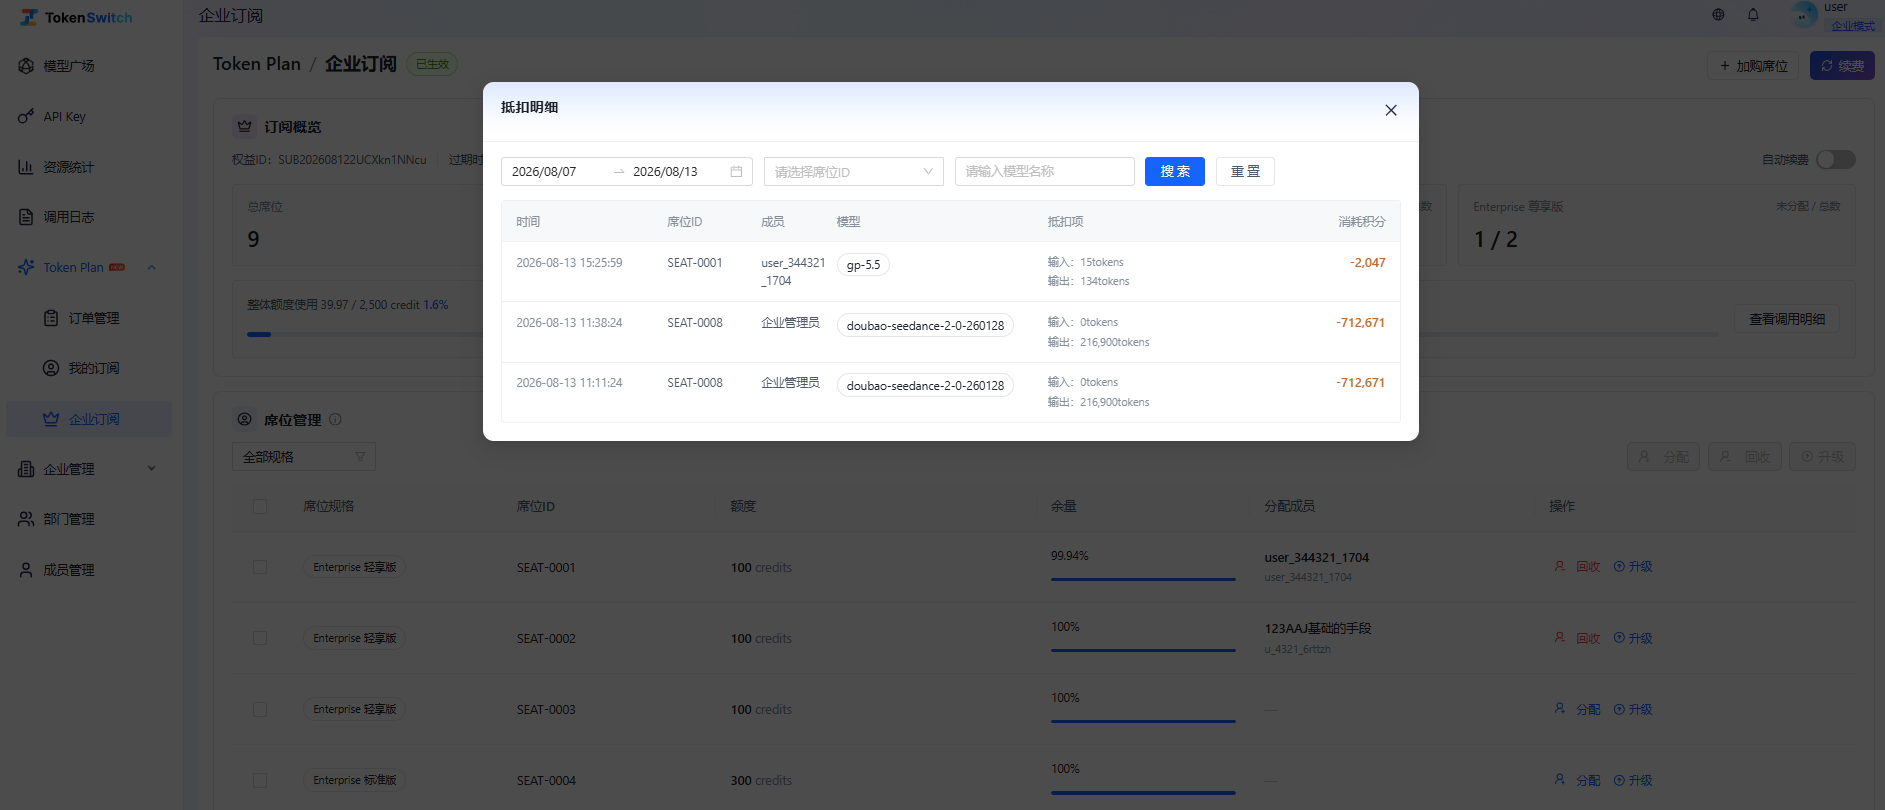The image size is (1885, 810).
Task: Click 升级 in the SEAT-0002 row
Action: point(1633,638)
